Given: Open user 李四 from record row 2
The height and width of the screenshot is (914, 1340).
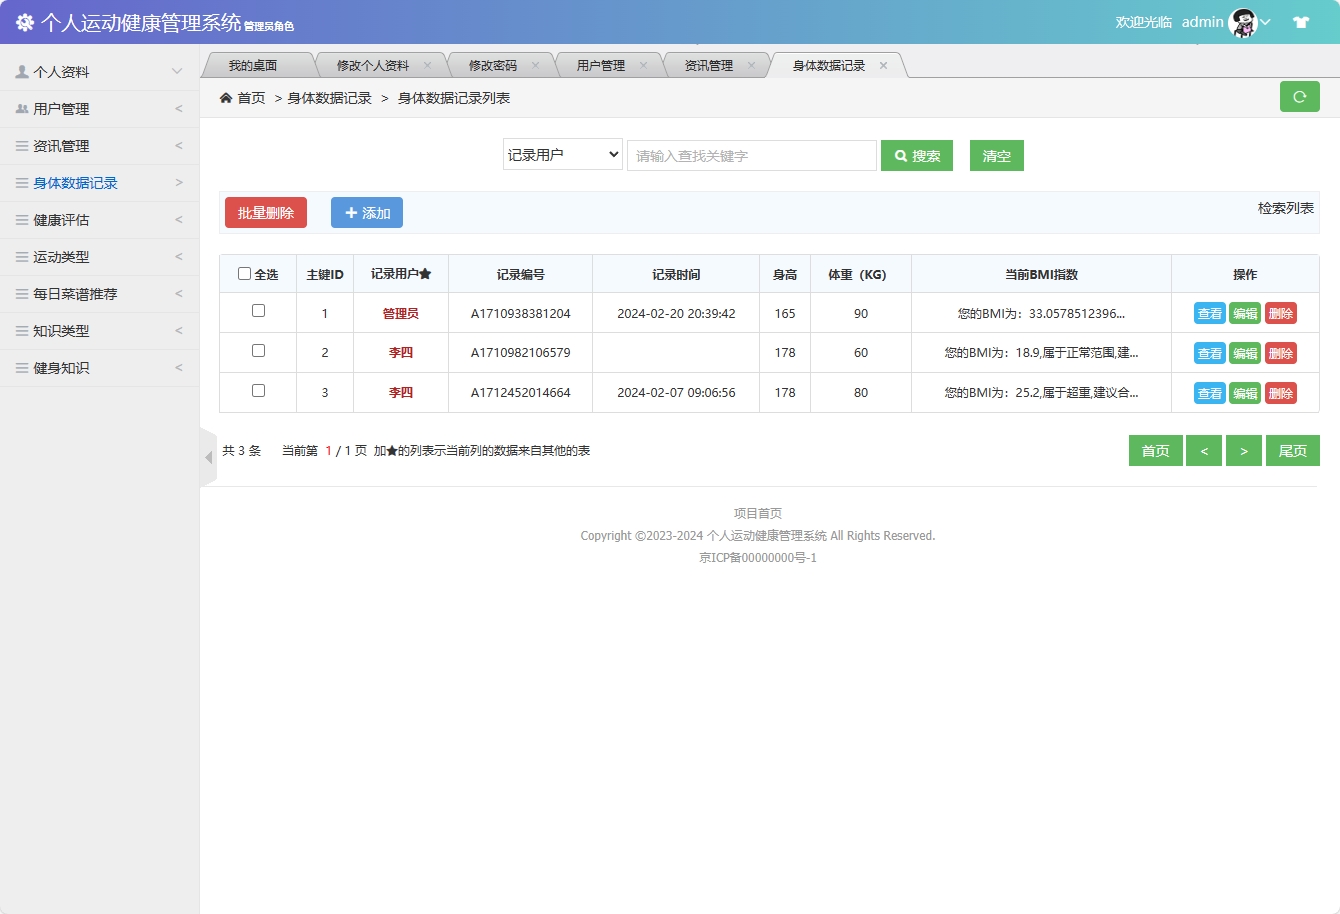Looking at the screenshot, I should click(399, 352).
